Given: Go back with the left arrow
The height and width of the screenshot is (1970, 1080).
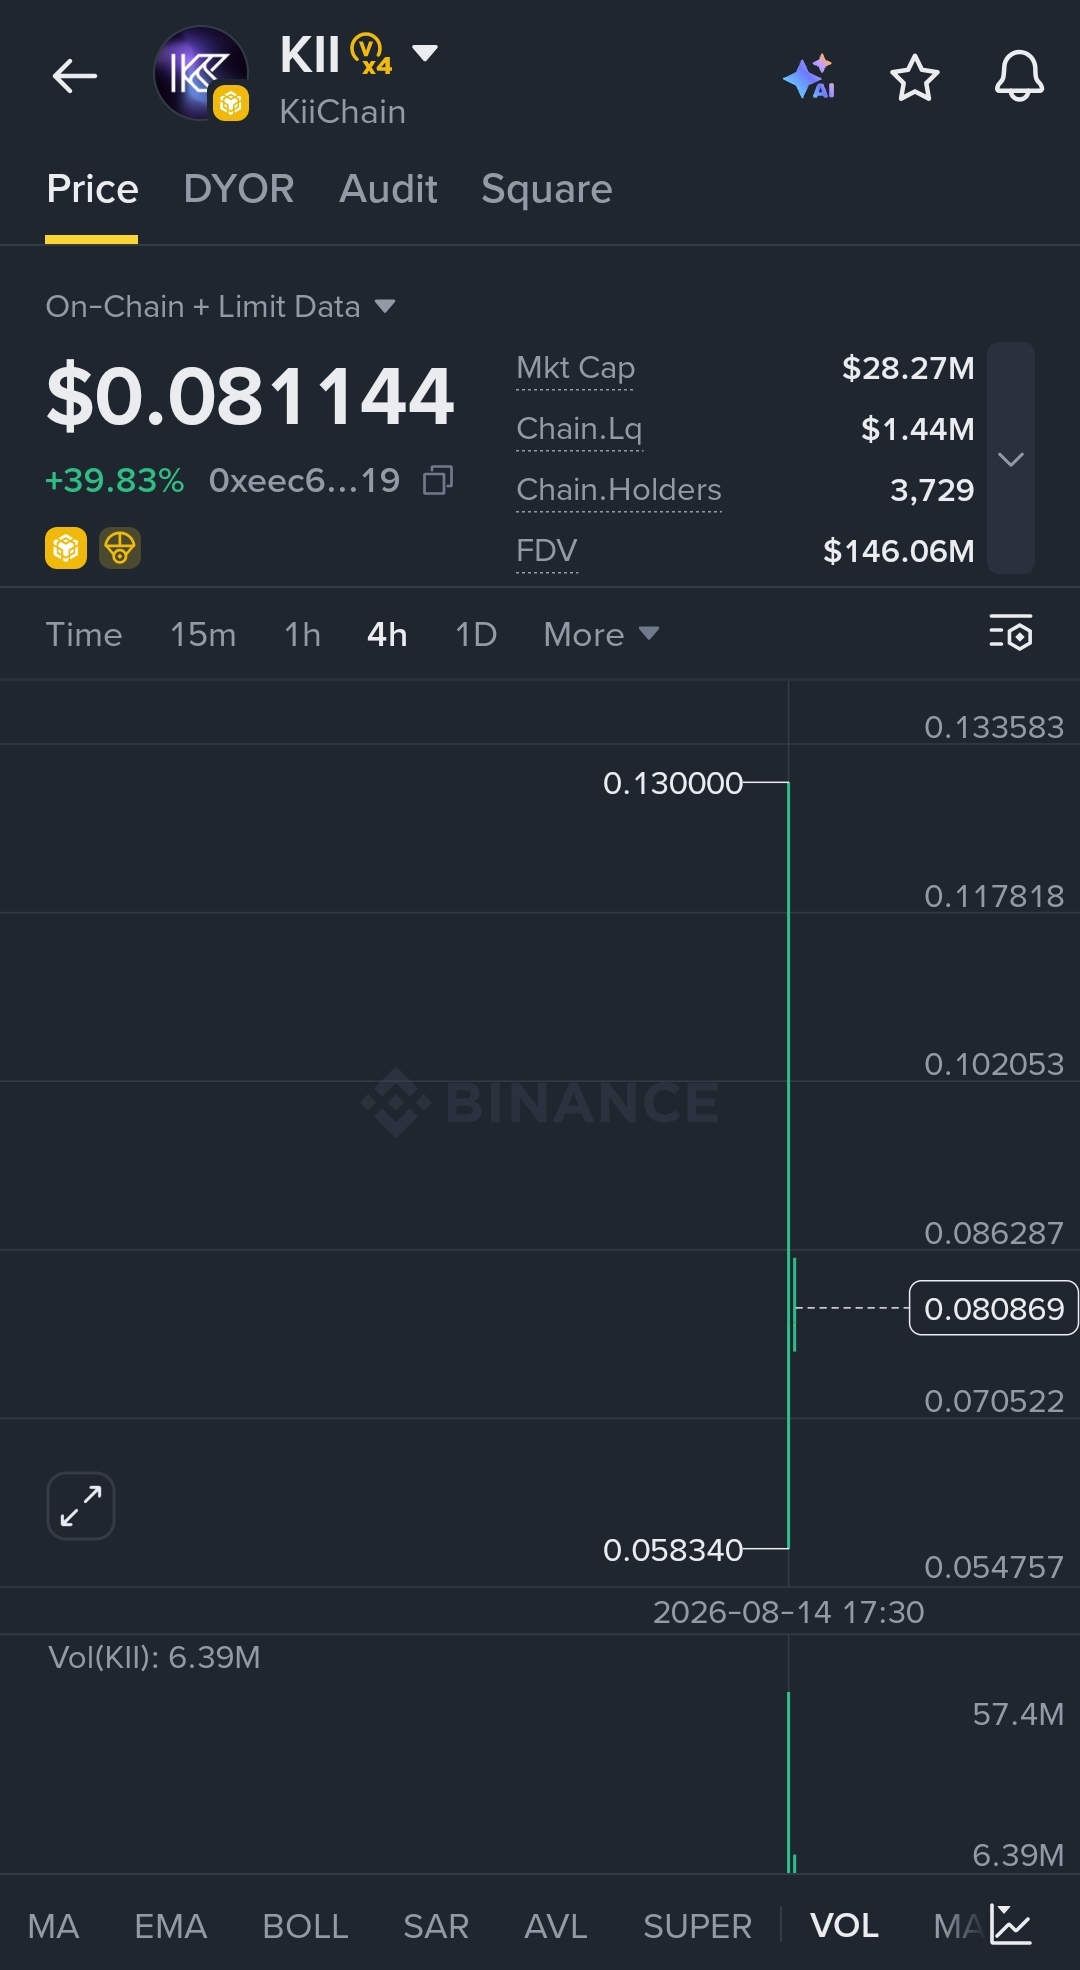Looking at the screenshot, I should 75,76.
